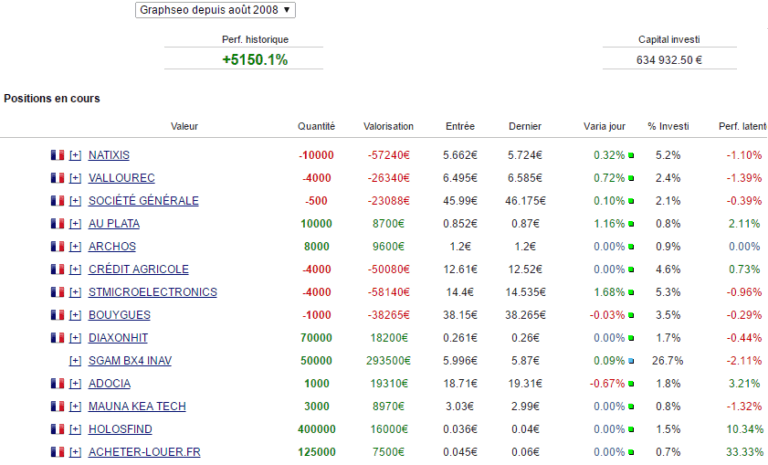768x465 pixels.
Task: Click the blue indicator square in SGAM BX4 row
Action: (x=632, y=361)
